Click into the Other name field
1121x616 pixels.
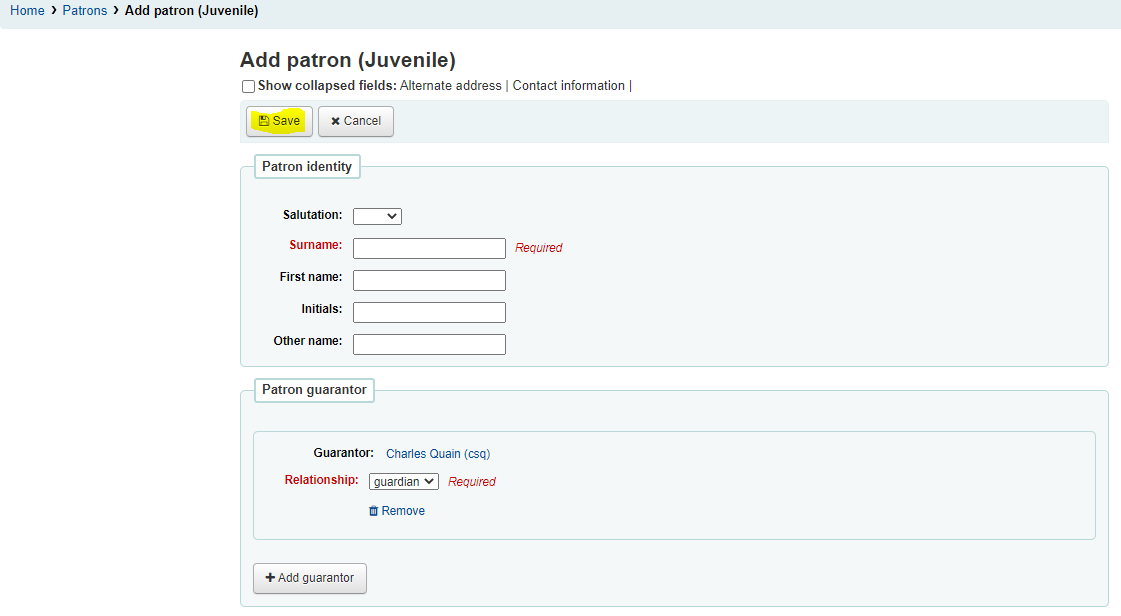429,344
